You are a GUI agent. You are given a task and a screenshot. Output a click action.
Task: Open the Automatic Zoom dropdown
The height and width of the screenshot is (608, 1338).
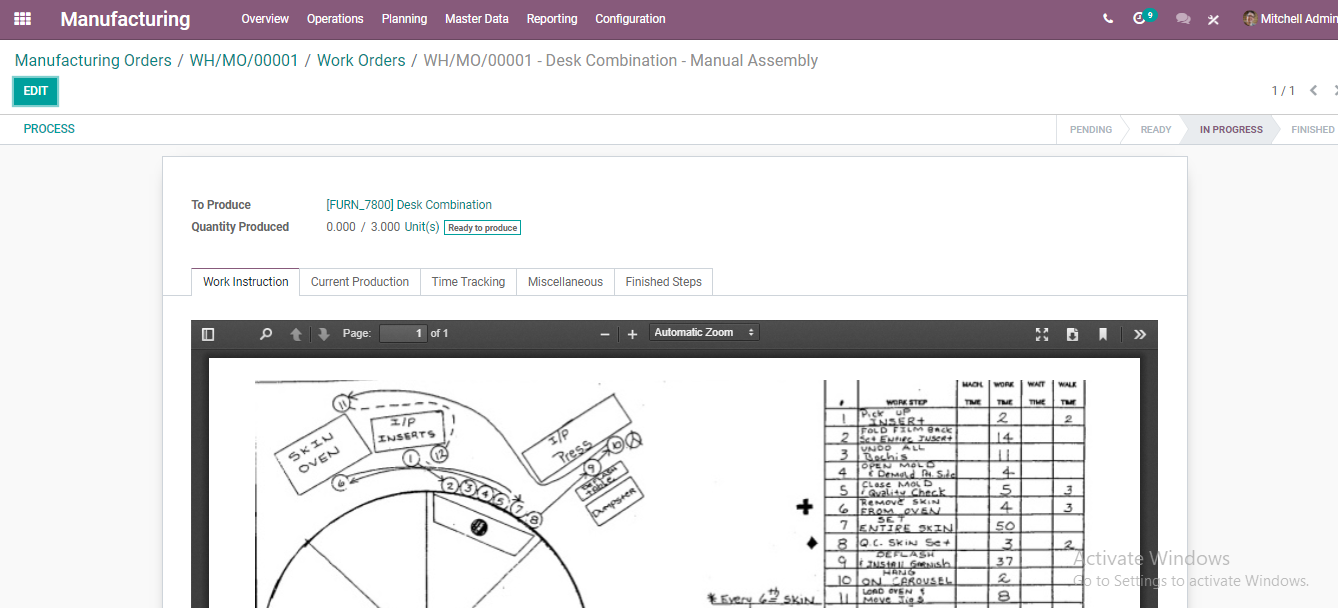(704, 333)
